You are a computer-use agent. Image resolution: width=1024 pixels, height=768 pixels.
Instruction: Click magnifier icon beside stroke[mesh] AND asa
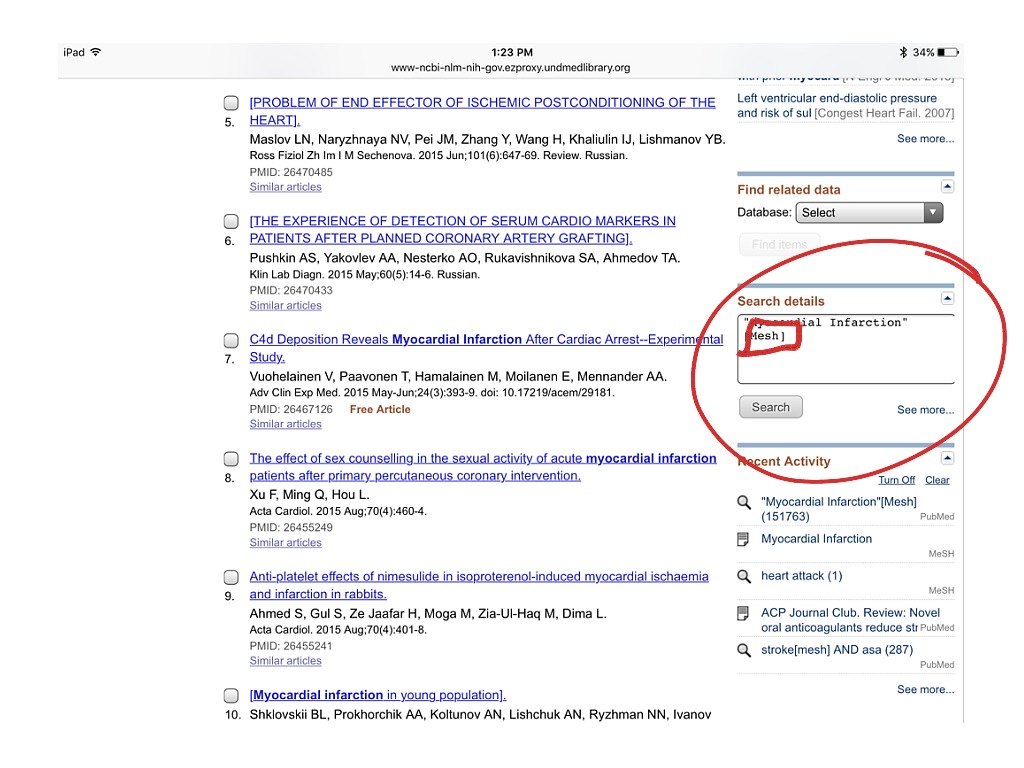point(744,650)
